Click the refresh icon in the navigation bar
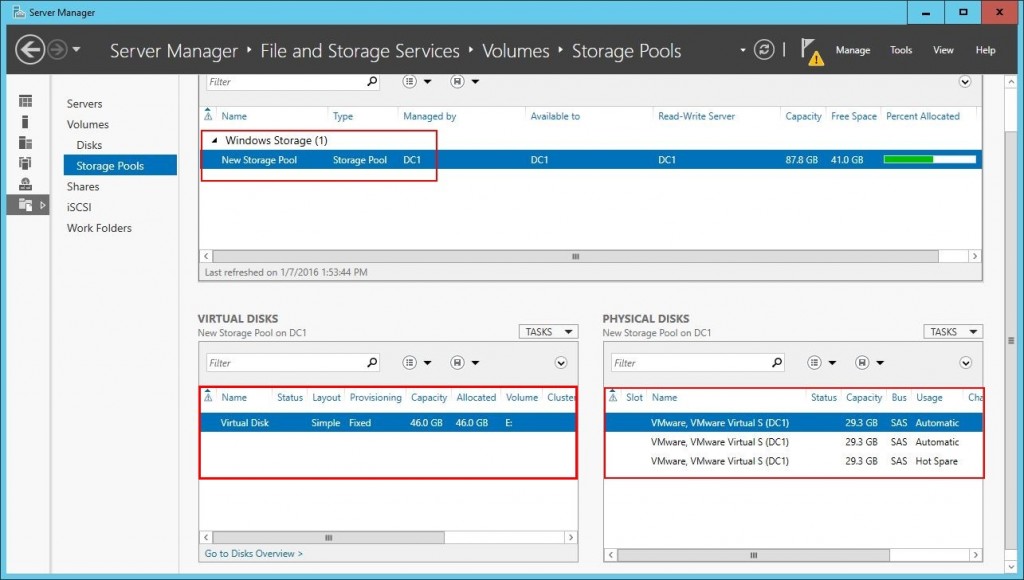The height and width of the screenshot is (580, 1024). coord(762,49)
